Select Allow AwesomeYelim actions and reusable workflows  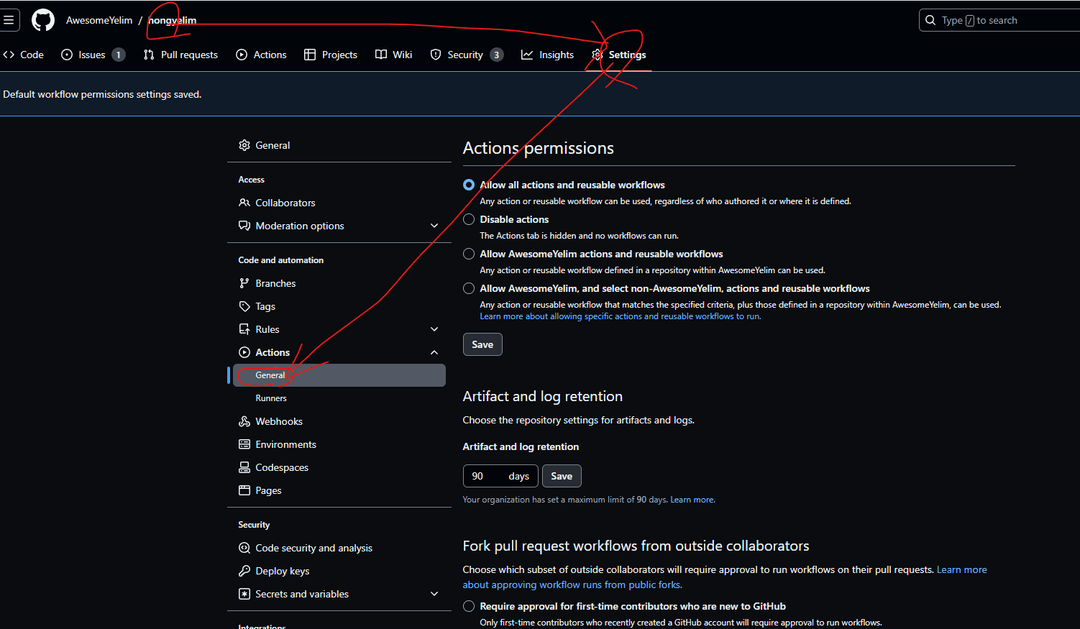[468, 254]
